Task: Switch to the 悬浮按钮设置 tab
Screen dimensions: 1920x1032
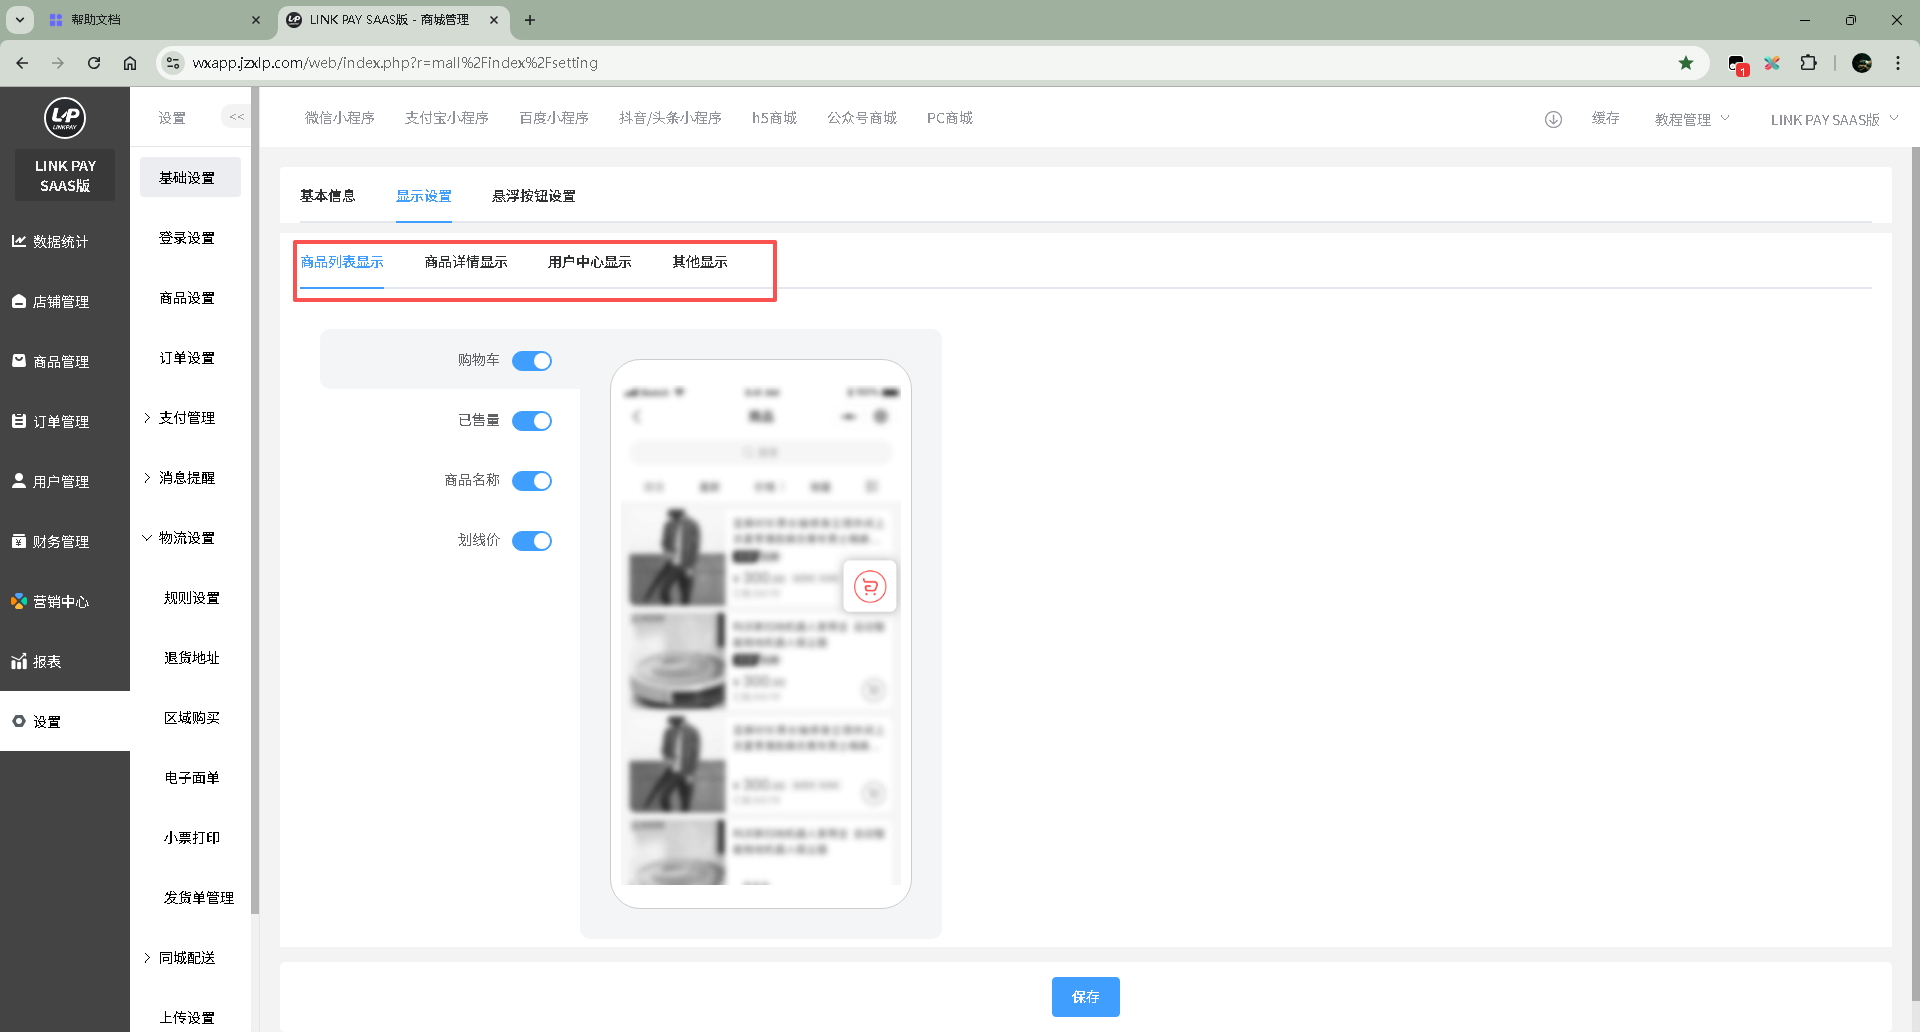Action: point(533,196)
